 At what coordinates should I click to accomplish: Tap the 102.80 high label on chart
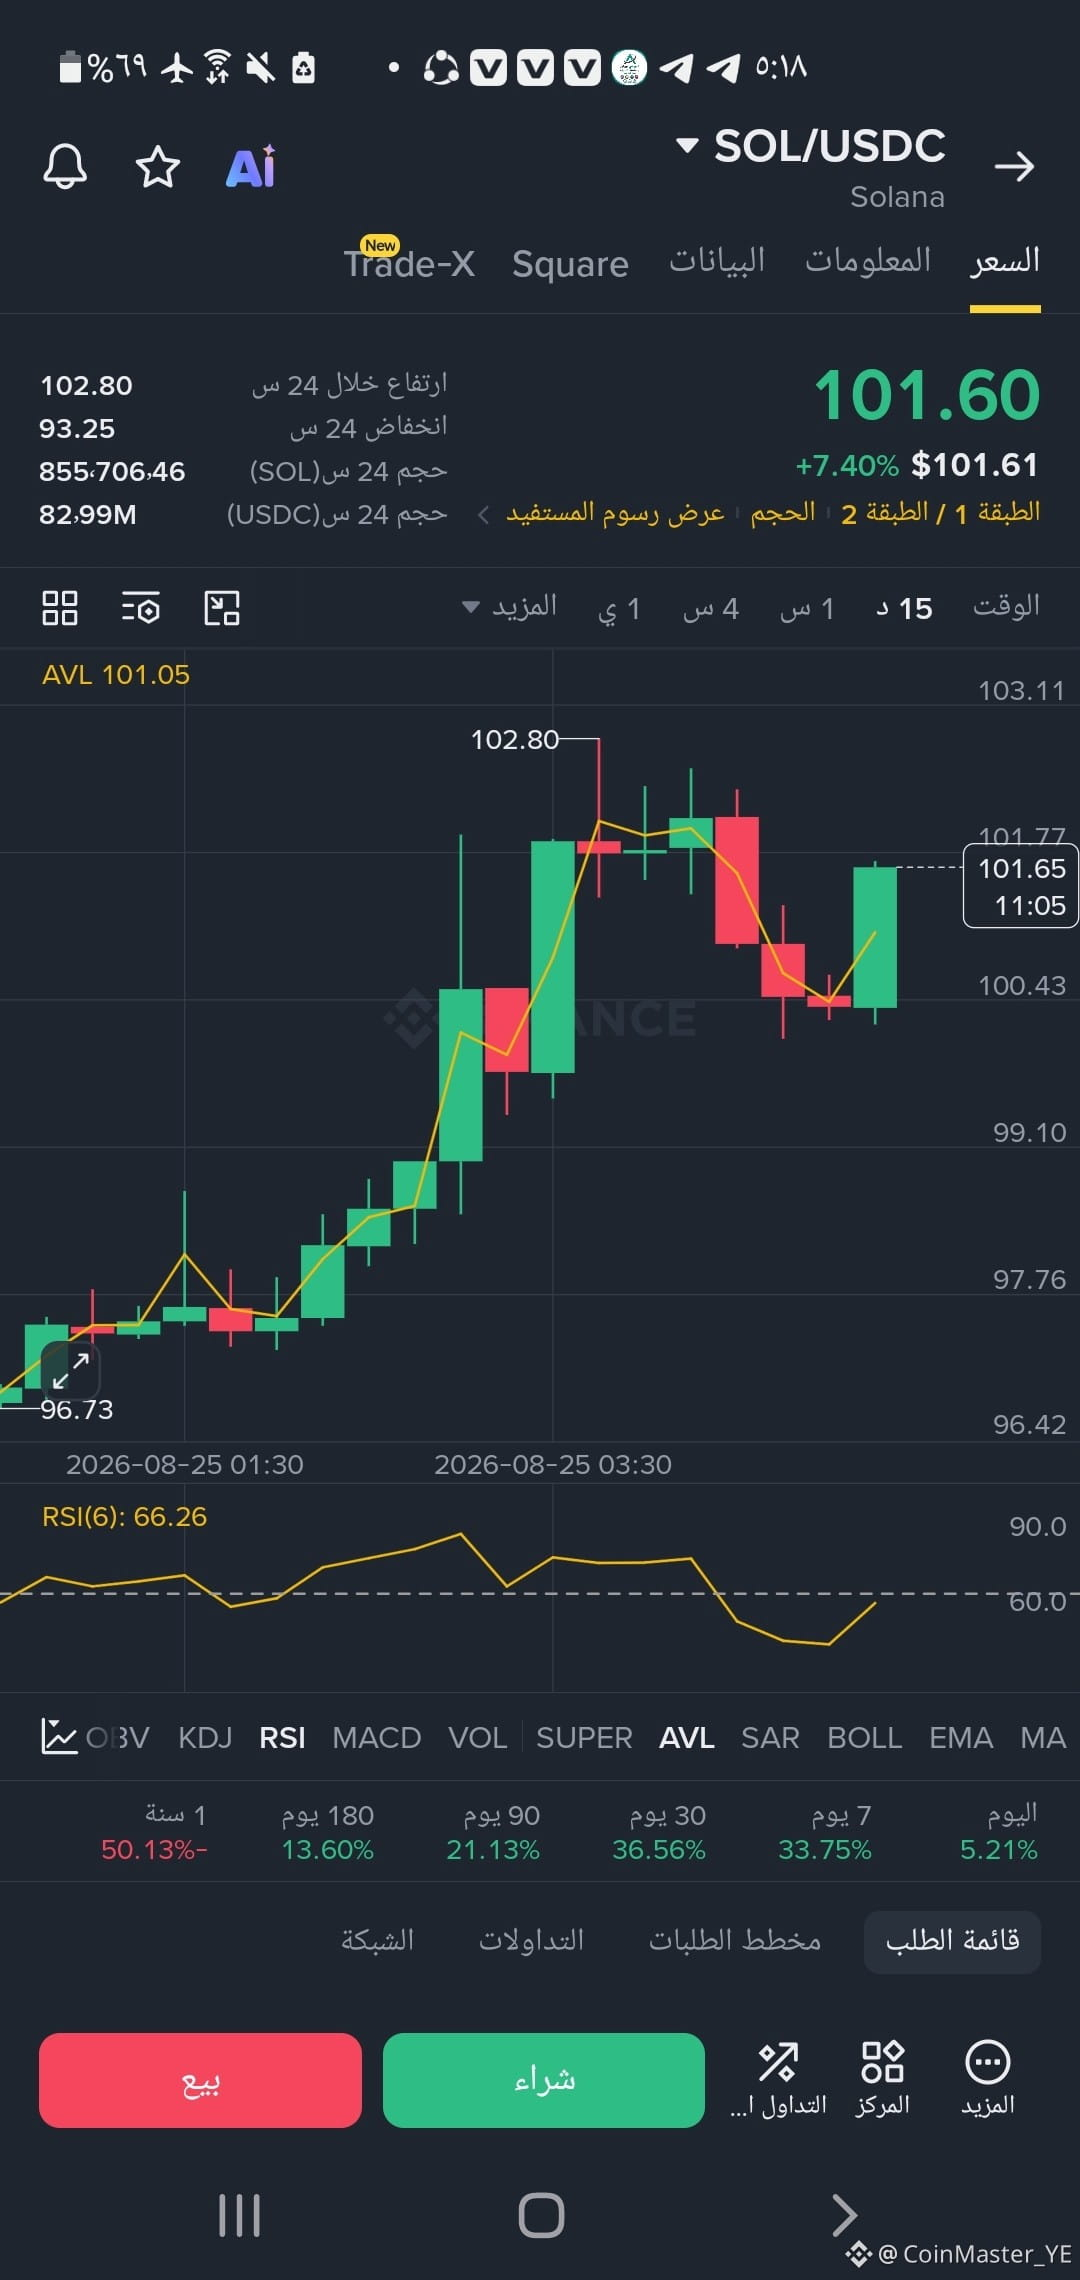(514, 740)
